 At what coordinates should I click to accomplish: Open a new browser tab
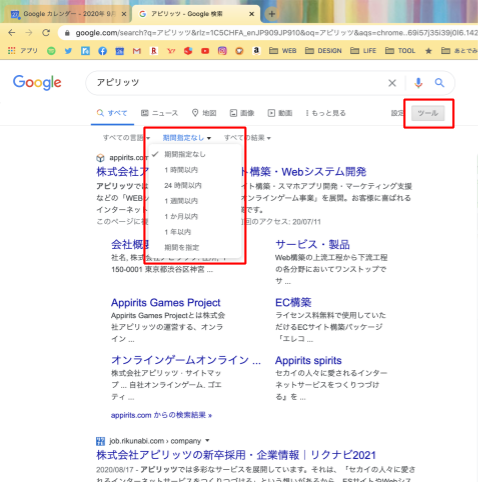272,14
